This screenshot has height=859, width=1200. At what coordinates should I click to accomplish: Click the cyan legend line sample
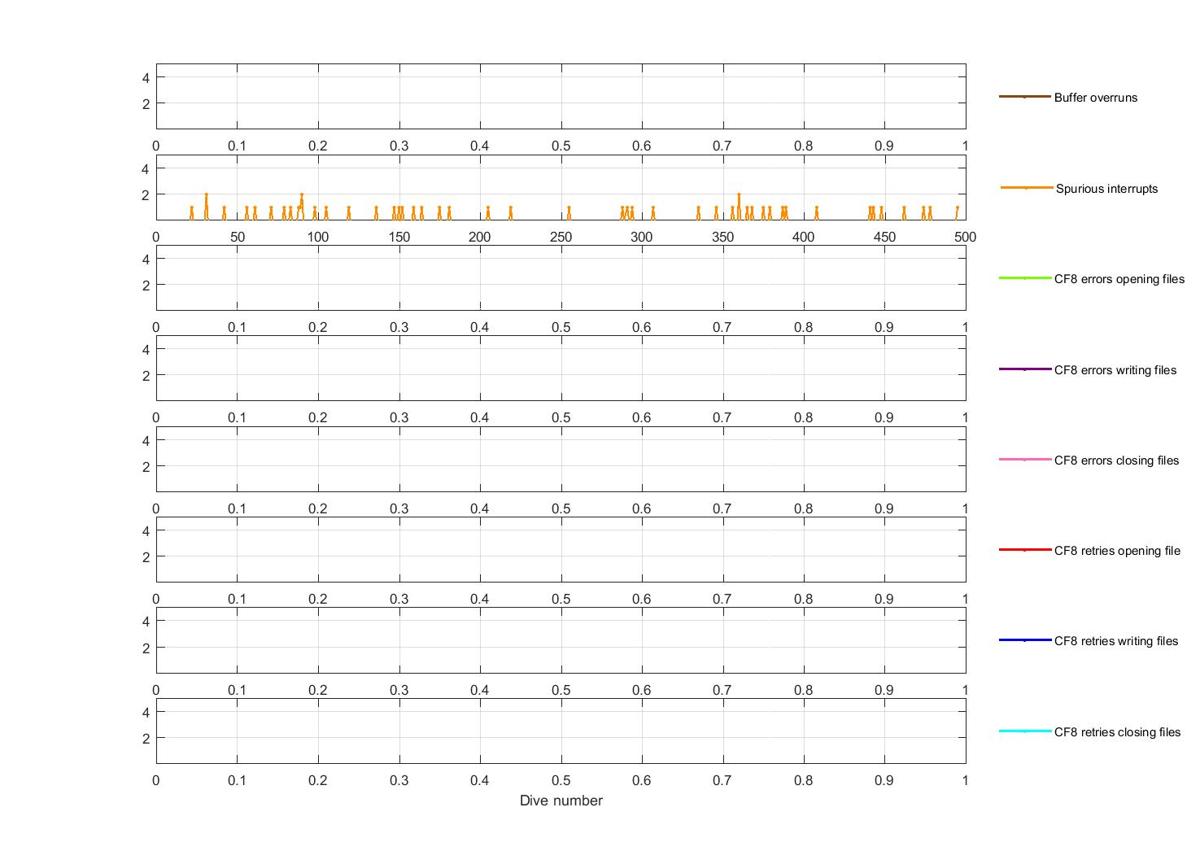[1025, 731]
